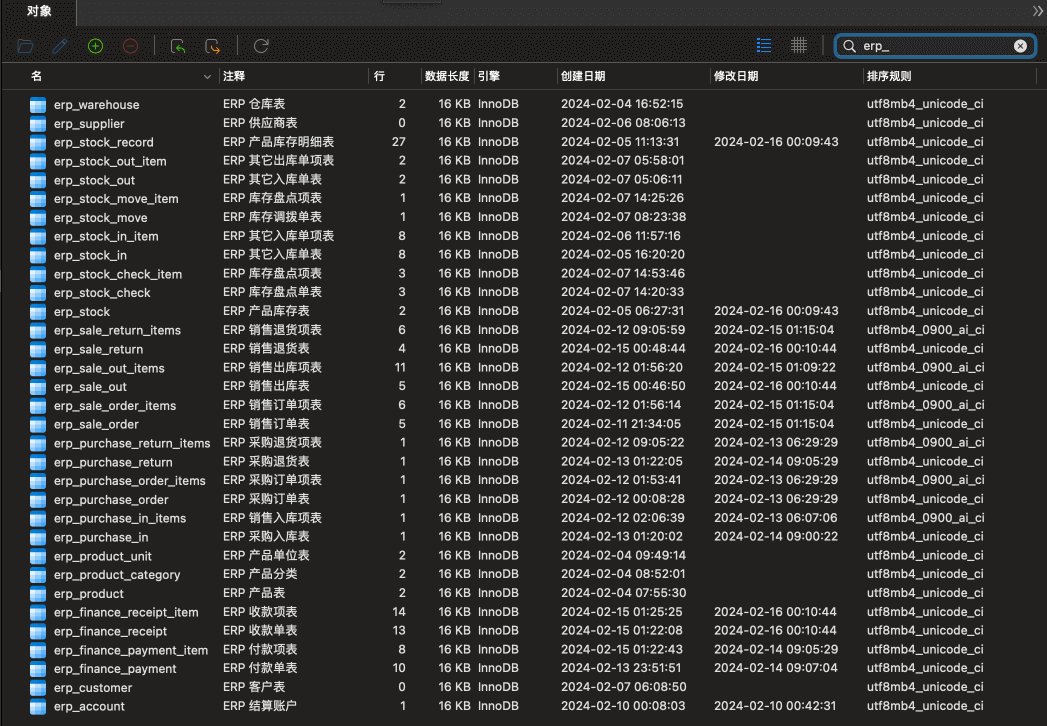The width and height of the screenshot is (1047, 726).
Task: Open the sort dropdown on the 名 column
Action: click(207, 76)
